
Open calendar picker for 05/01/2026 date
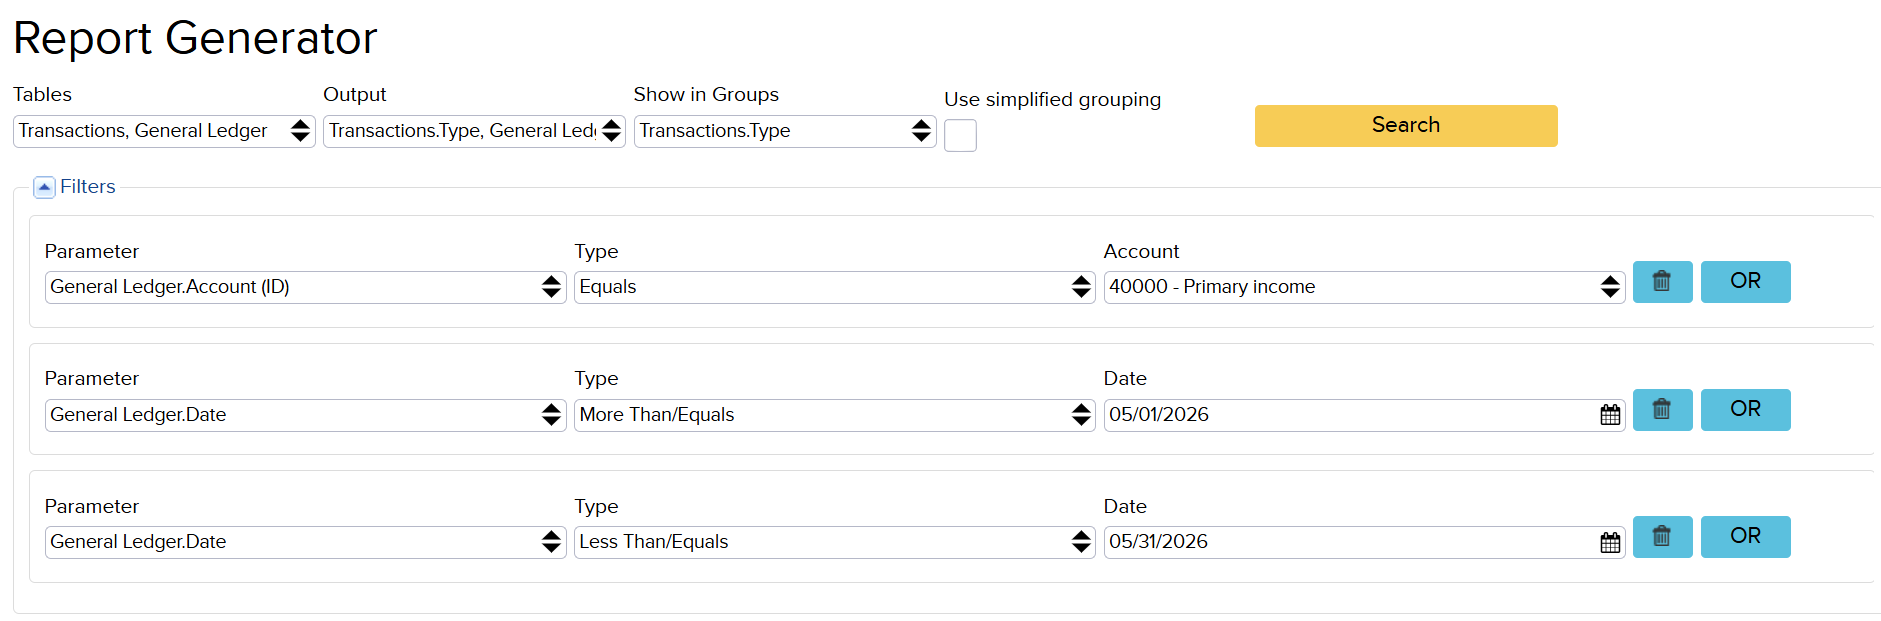point(1610,415)
